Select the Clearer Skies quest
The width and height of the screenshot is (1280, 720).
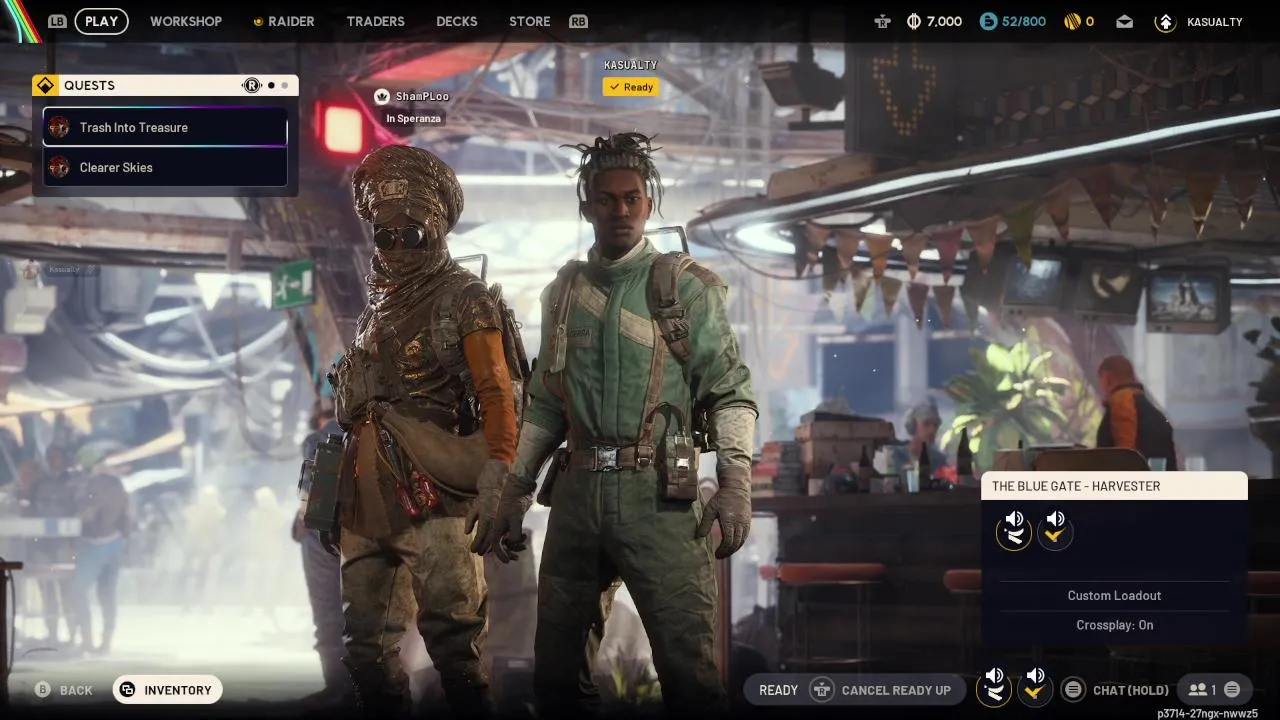pos(165,167)
